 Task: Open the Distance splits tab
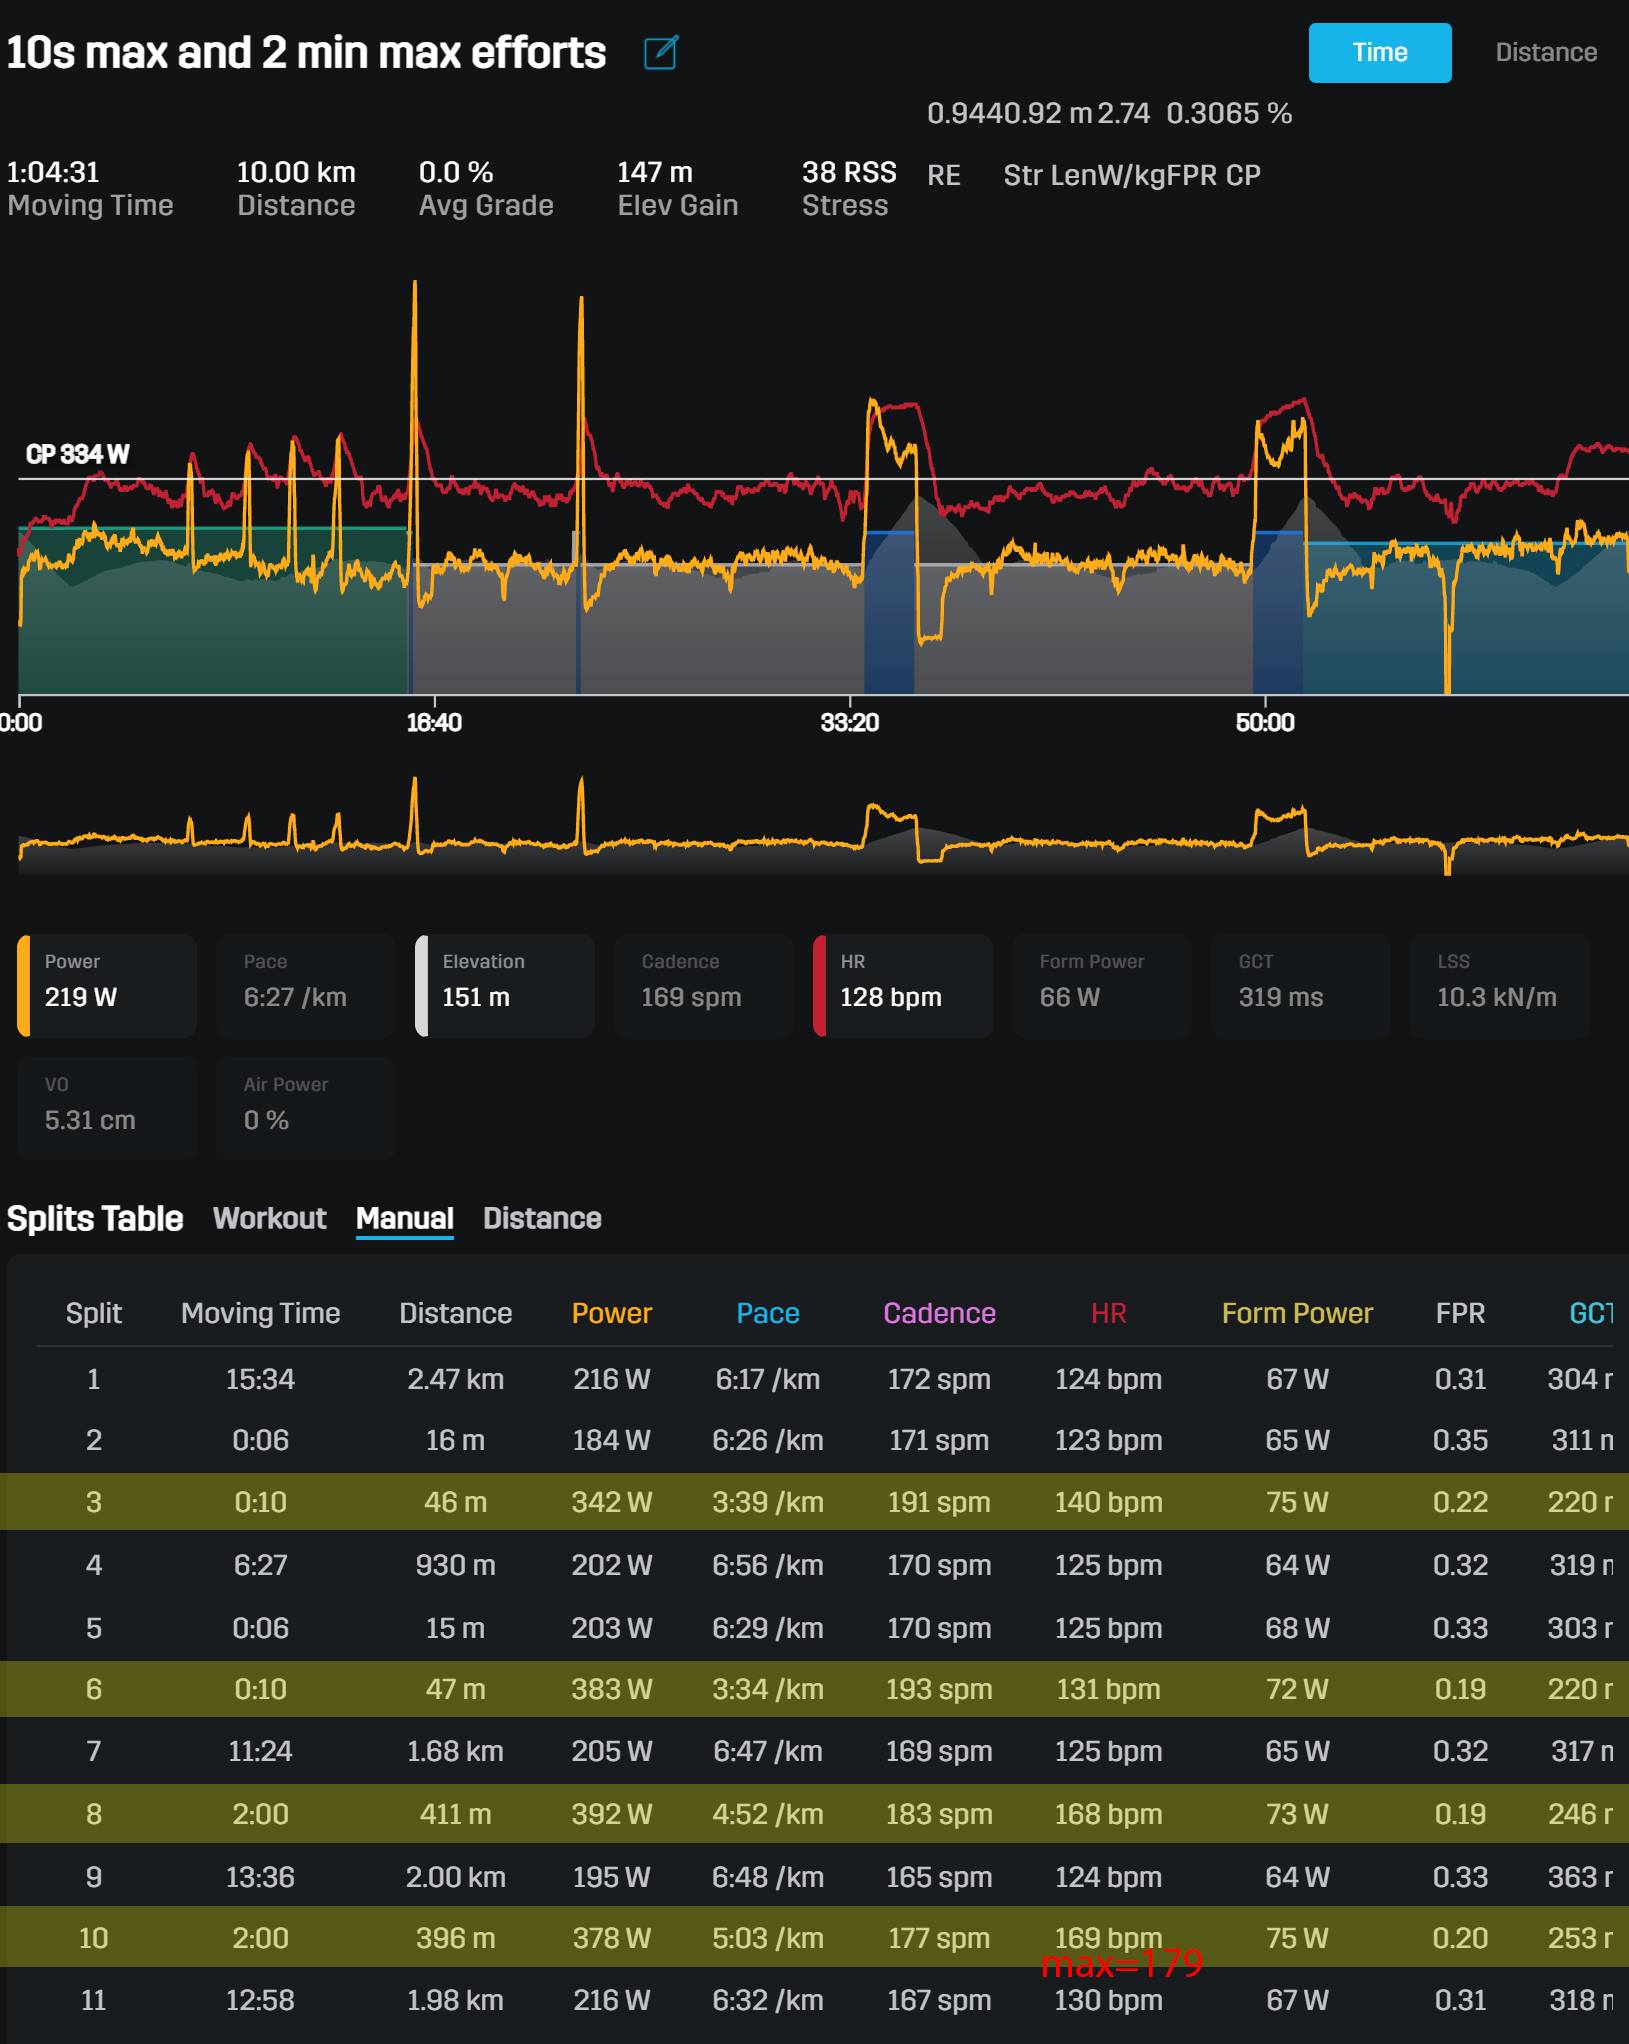[542, 1218]
